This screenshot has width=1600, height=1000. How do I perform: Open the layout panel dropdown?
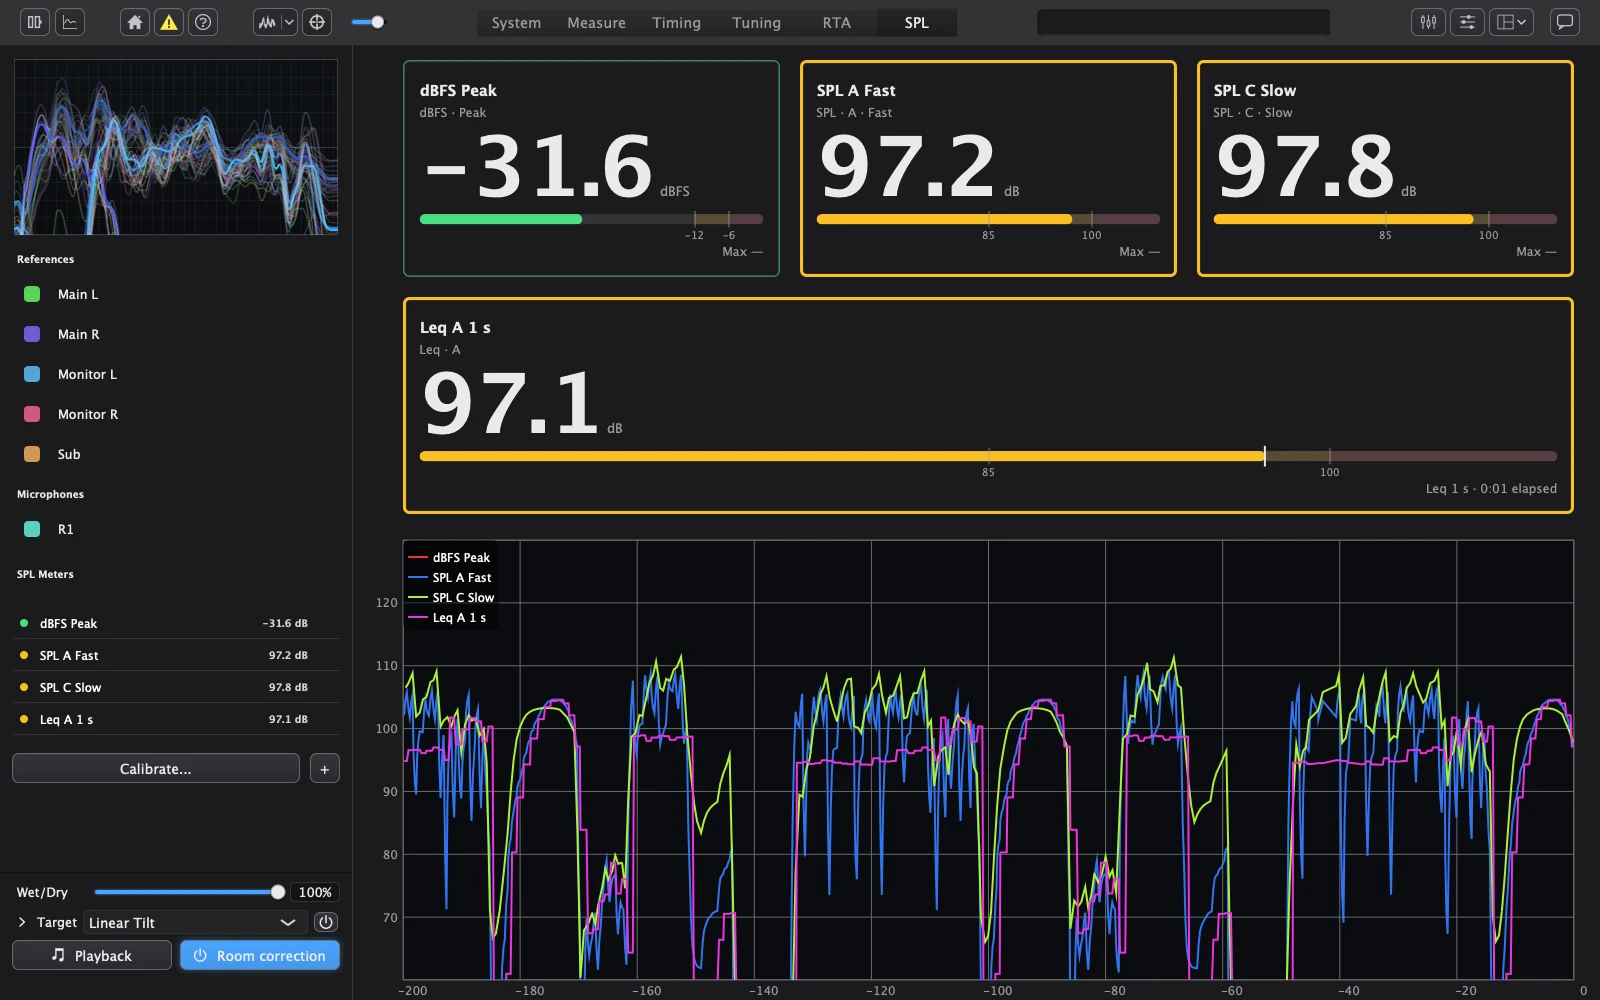pyautogui.click(x=1511, y=22)
